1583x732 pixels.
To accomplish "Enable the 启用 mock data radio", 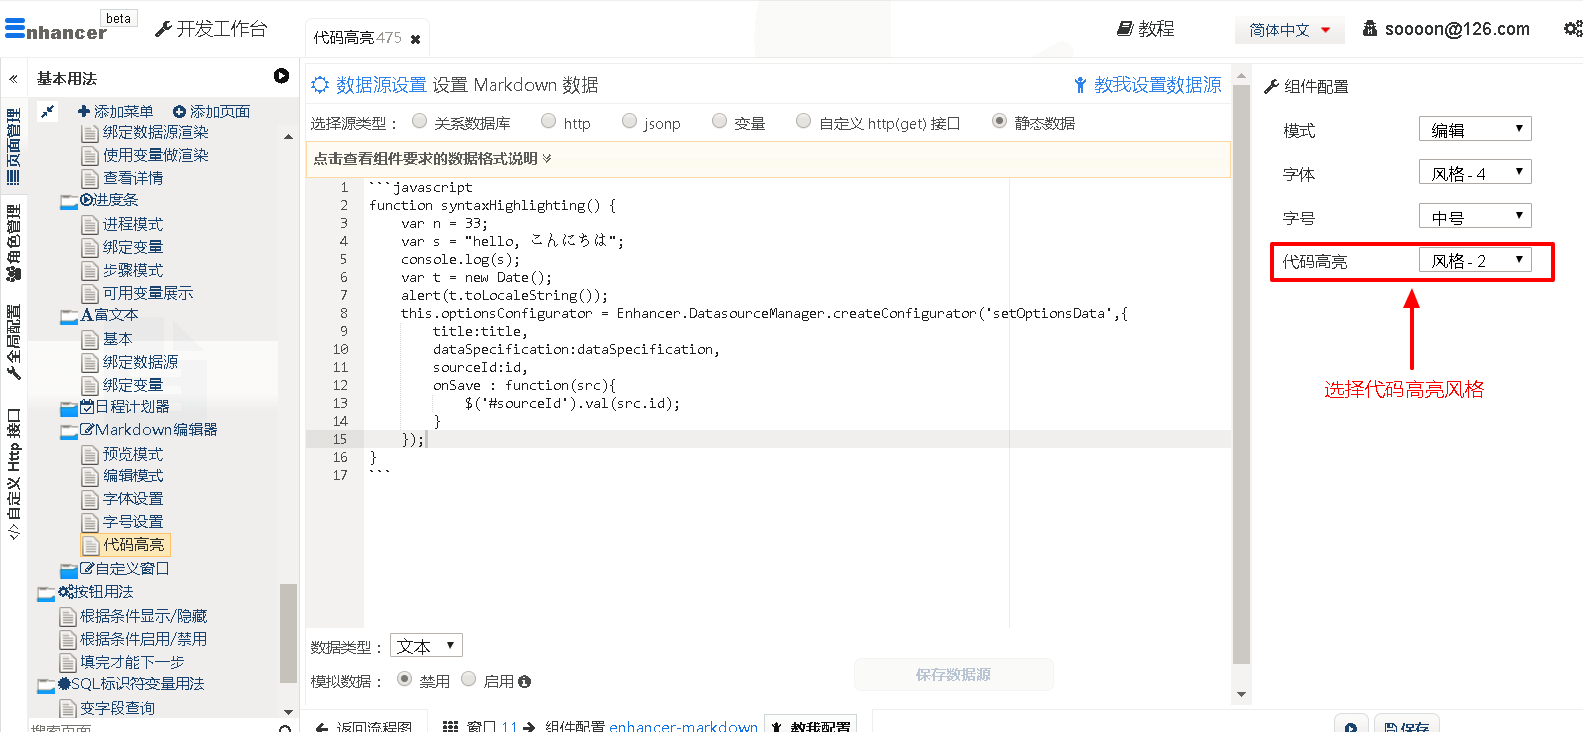I will pyautogui.click(x=469, y=680).
